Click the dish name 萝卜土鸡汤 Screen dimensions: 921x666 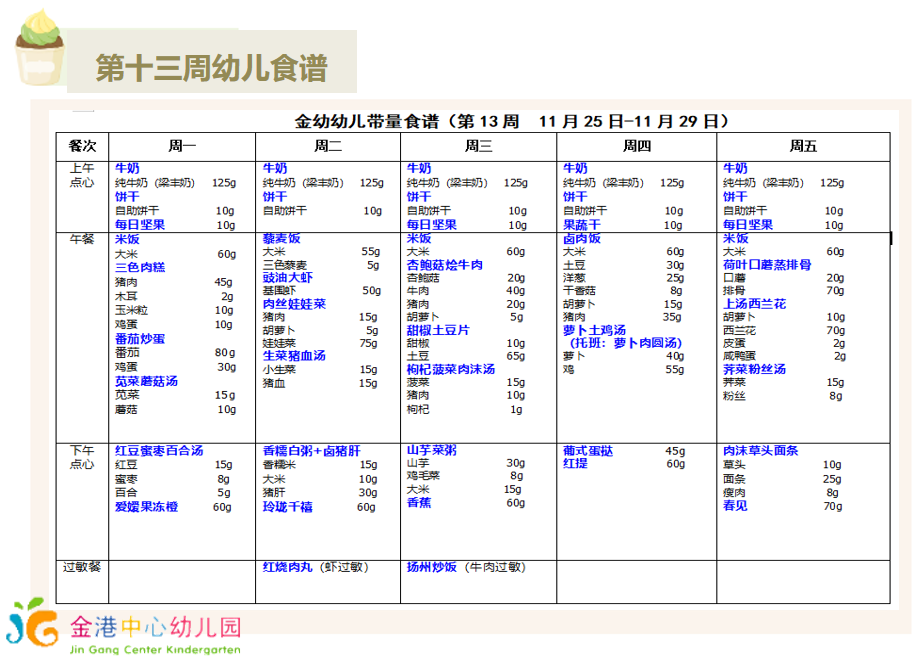(x=594, y=330)
